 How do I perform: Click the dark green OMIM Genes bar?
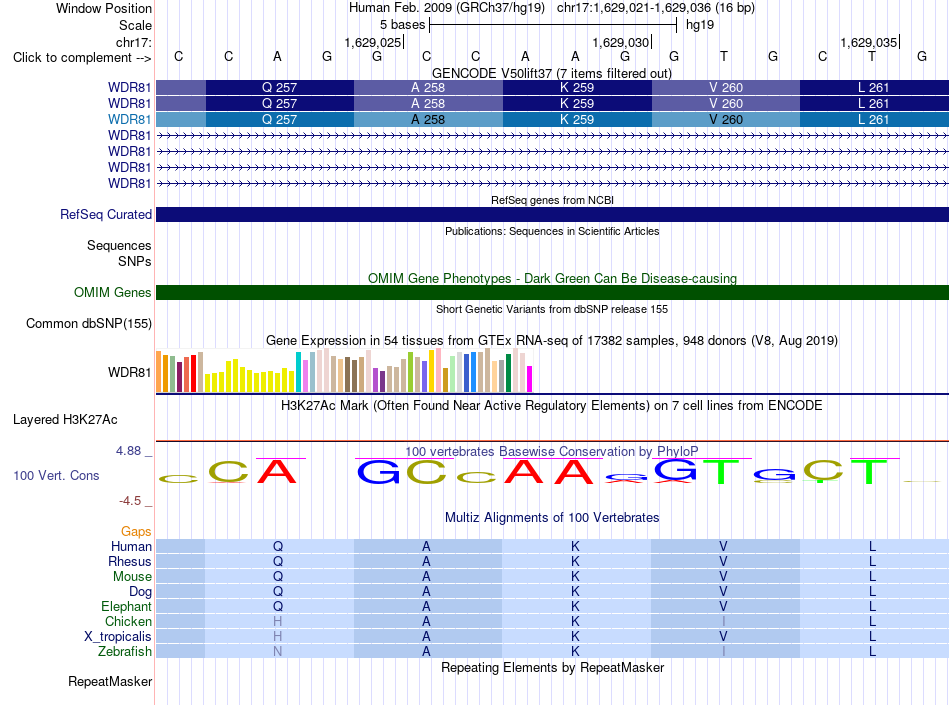pyautogui.click(x=552, y=293)
